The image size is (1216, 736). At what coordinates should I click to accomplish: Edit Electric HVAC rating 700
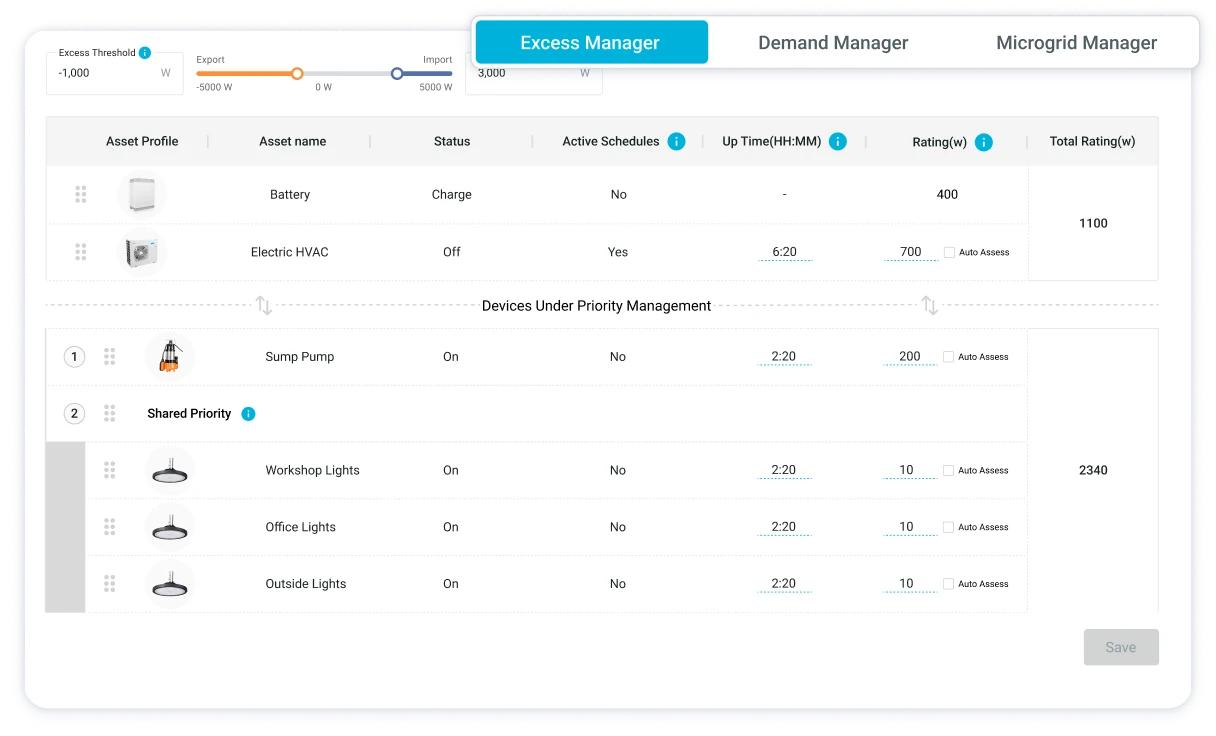(x=910, y=252)
